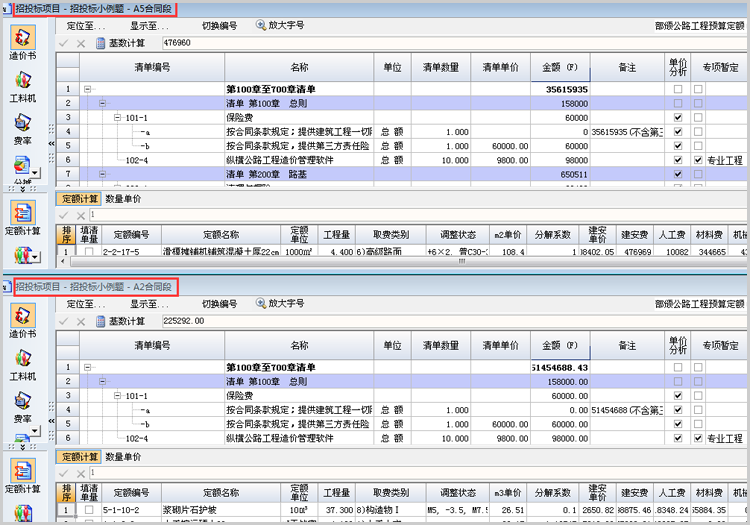Click 显示至... in A5合同段 toolbar

click(149, 26)
